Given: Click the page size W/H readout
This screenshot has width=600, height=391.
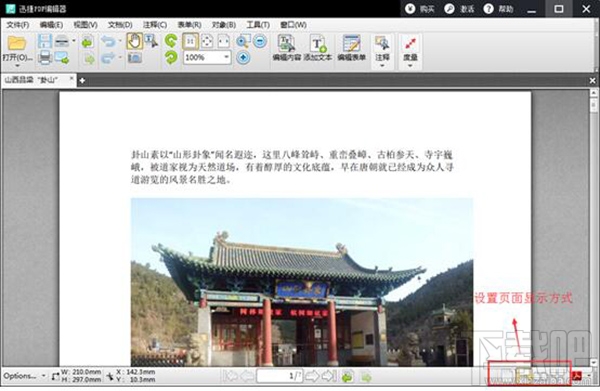Looking at the screenshot, I should (x=77, y=376).
